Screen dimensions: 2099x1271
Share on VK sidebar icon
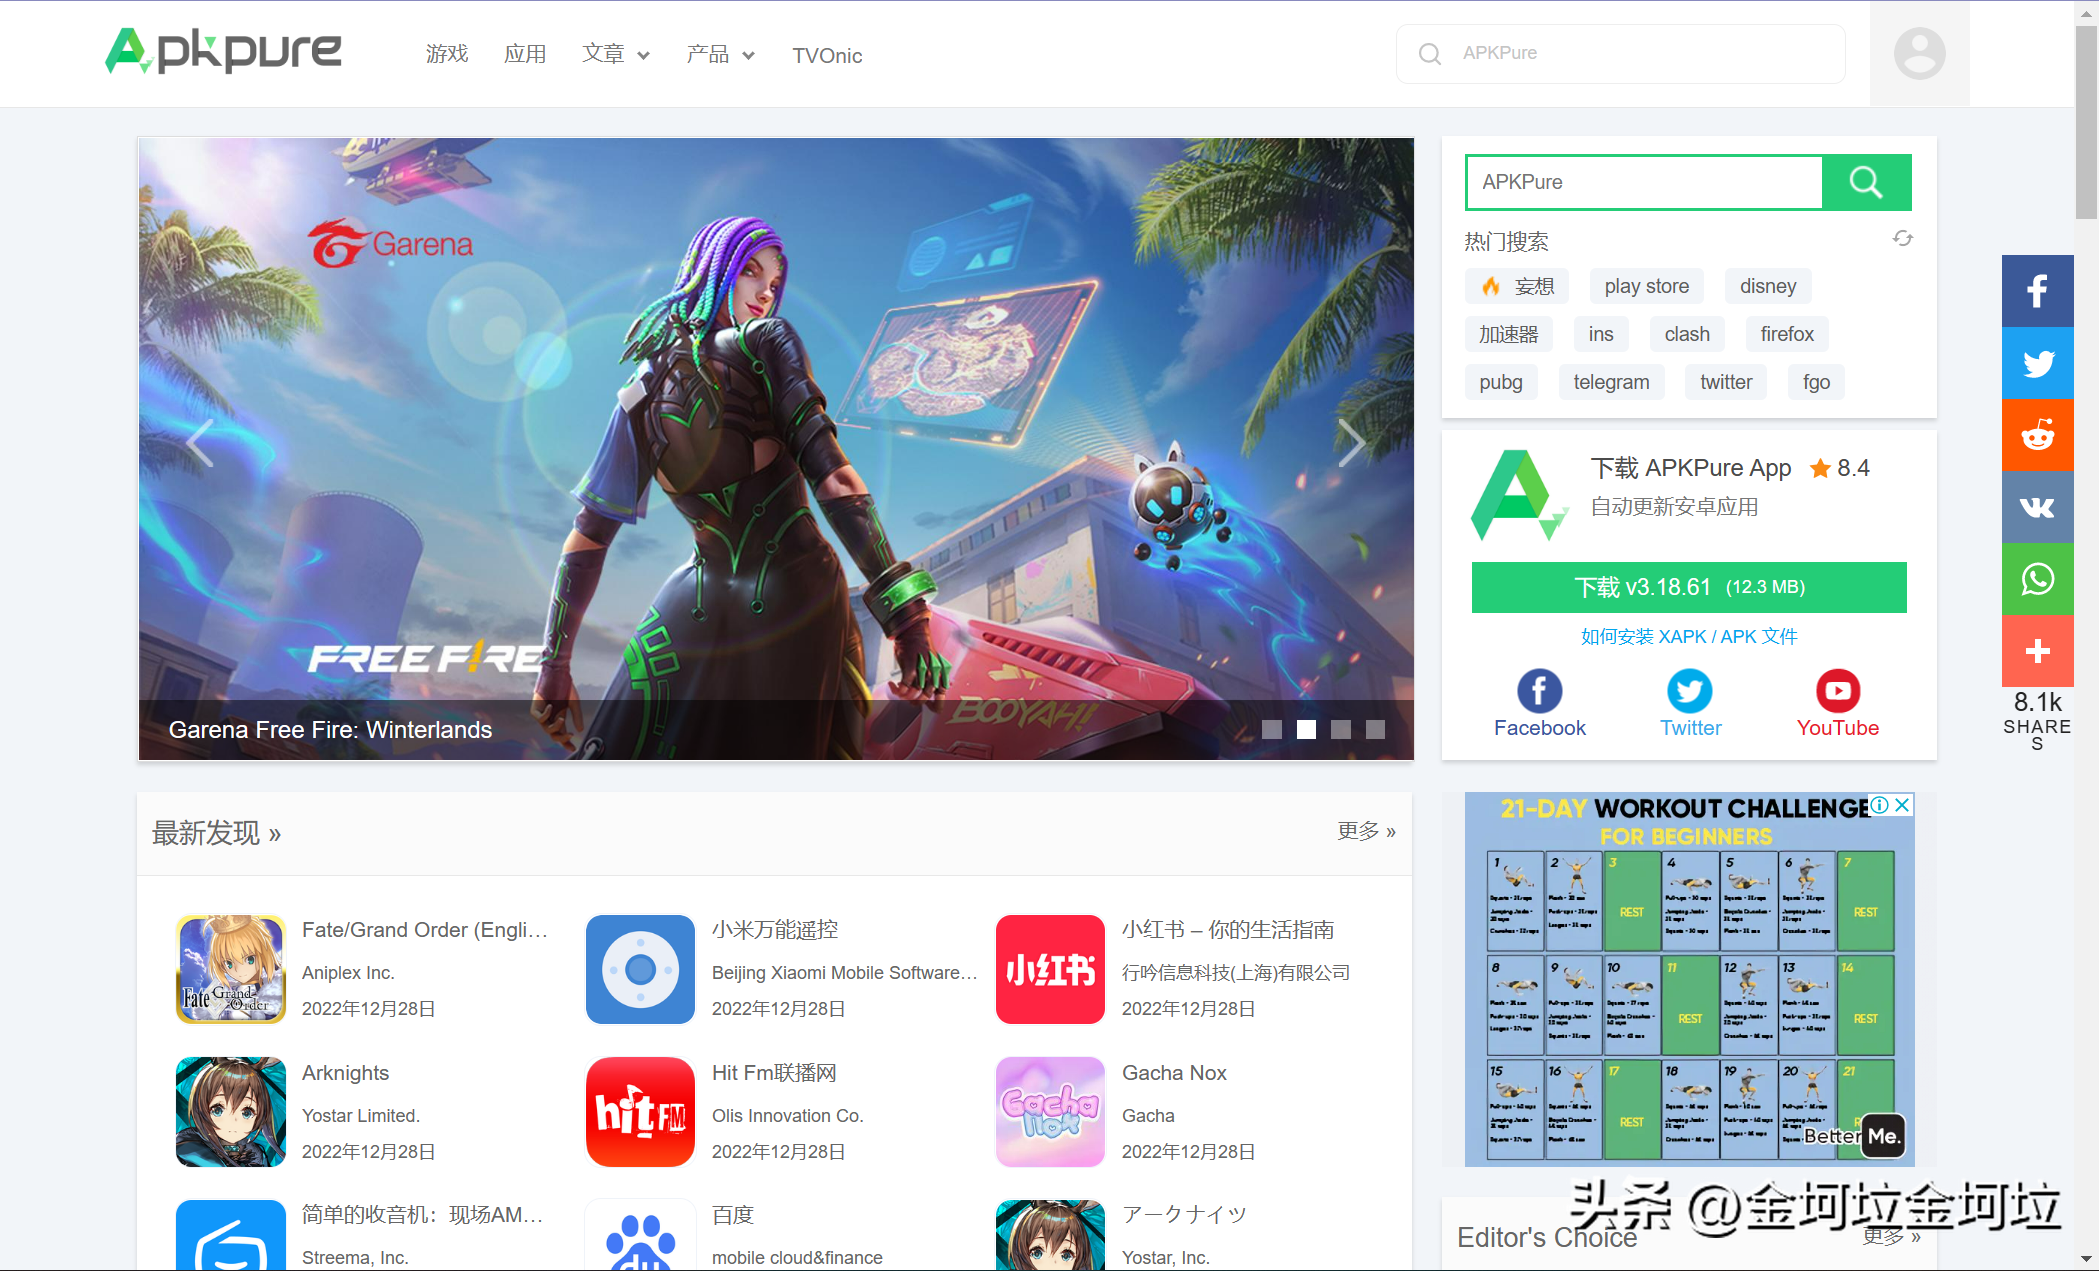(2037, 508)
